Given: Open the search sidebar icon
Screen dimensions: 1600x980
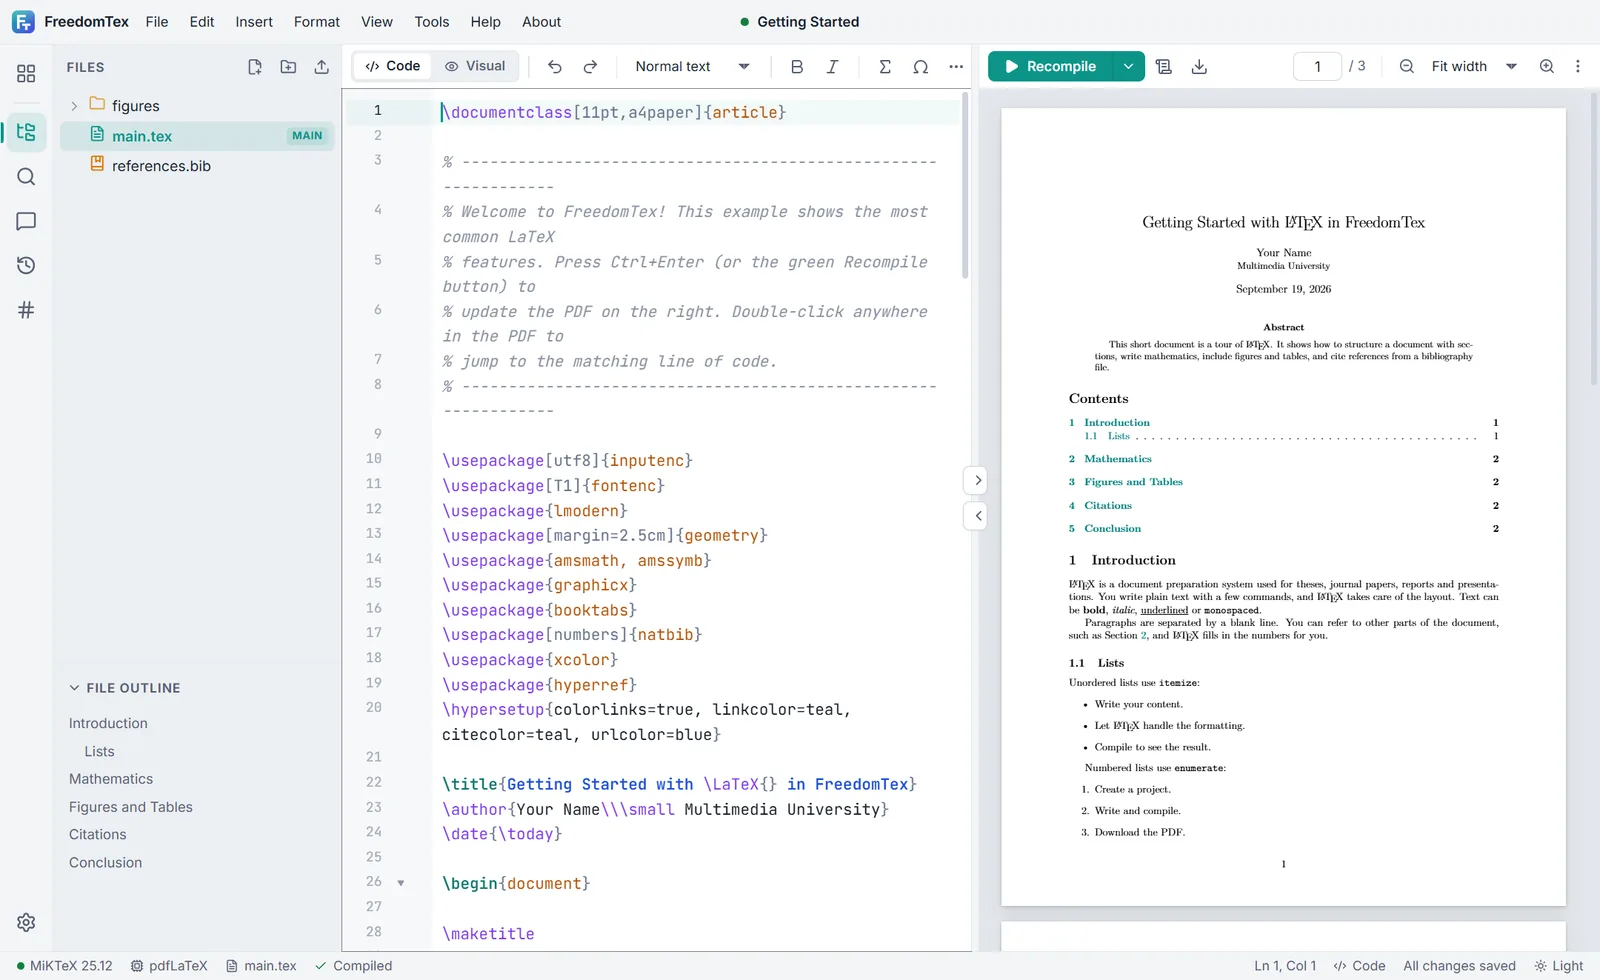Looking at the screenshot, I should pyautogui.click(x=26, y=177).
